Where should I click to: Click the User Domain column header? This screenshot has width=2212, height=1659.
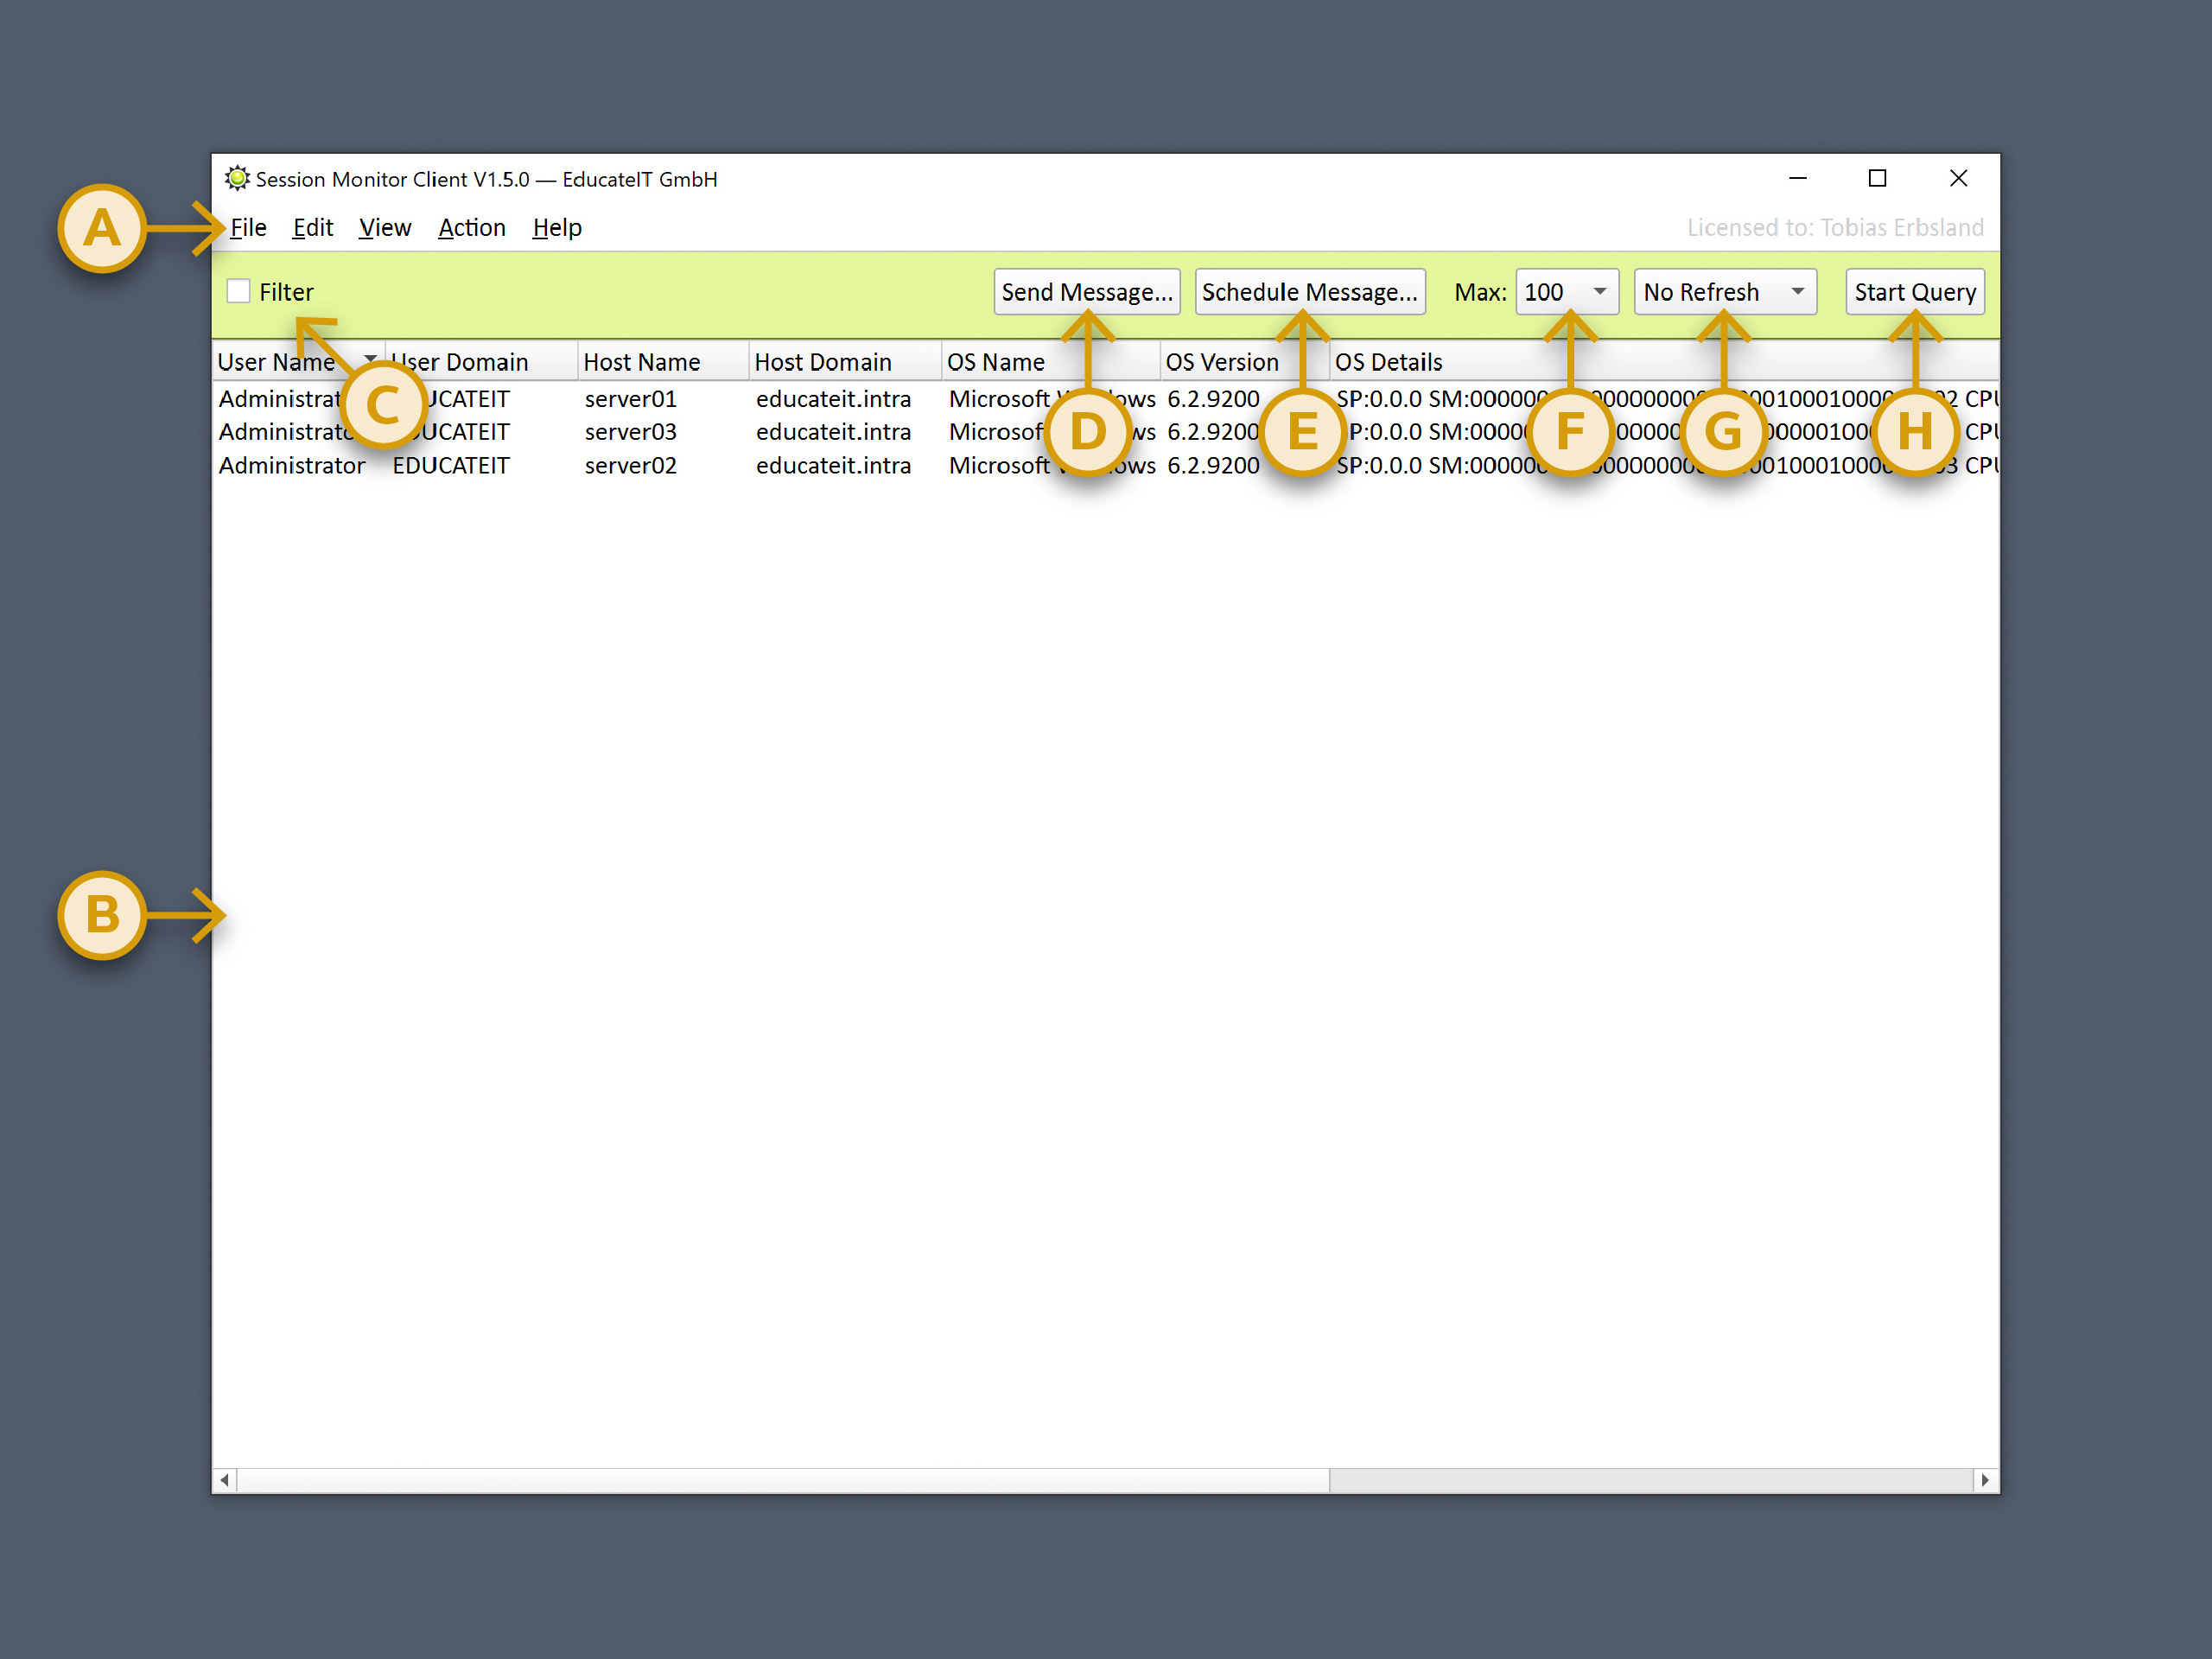458,361
